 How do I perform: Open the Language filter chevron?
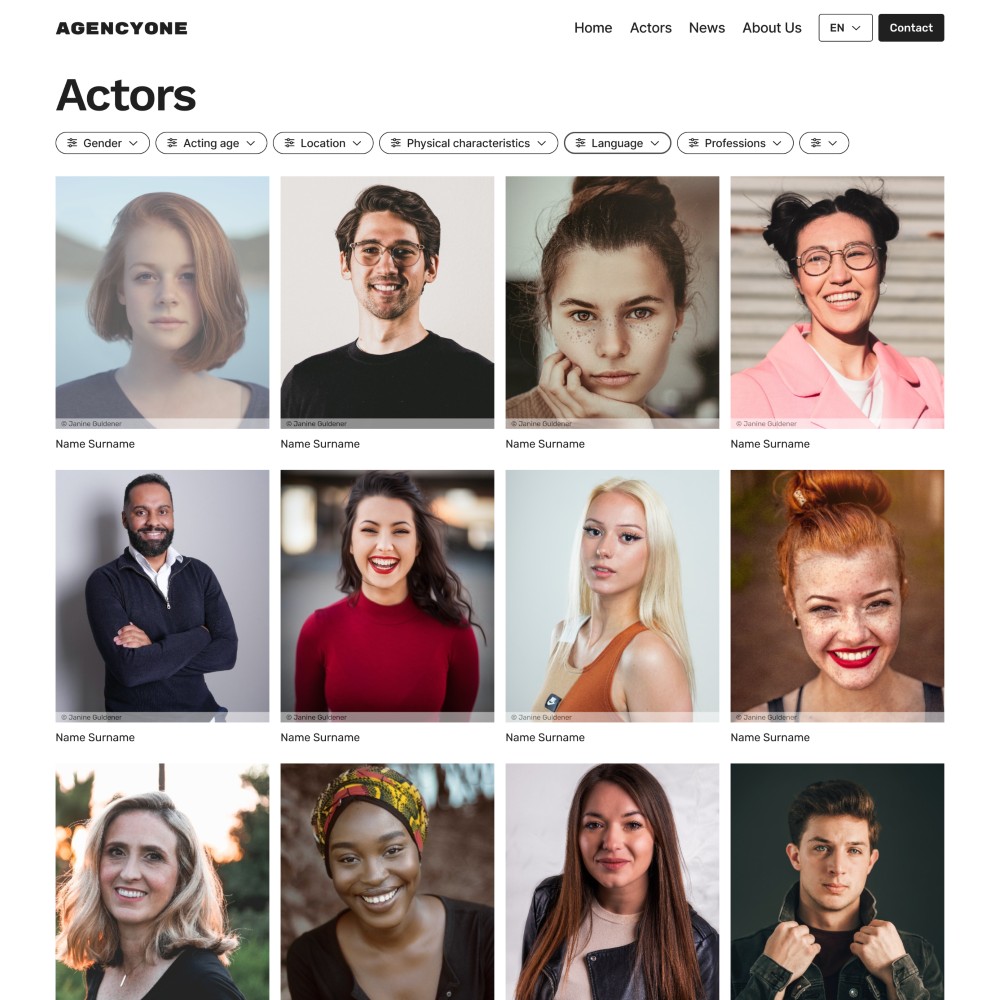[654, 143]
